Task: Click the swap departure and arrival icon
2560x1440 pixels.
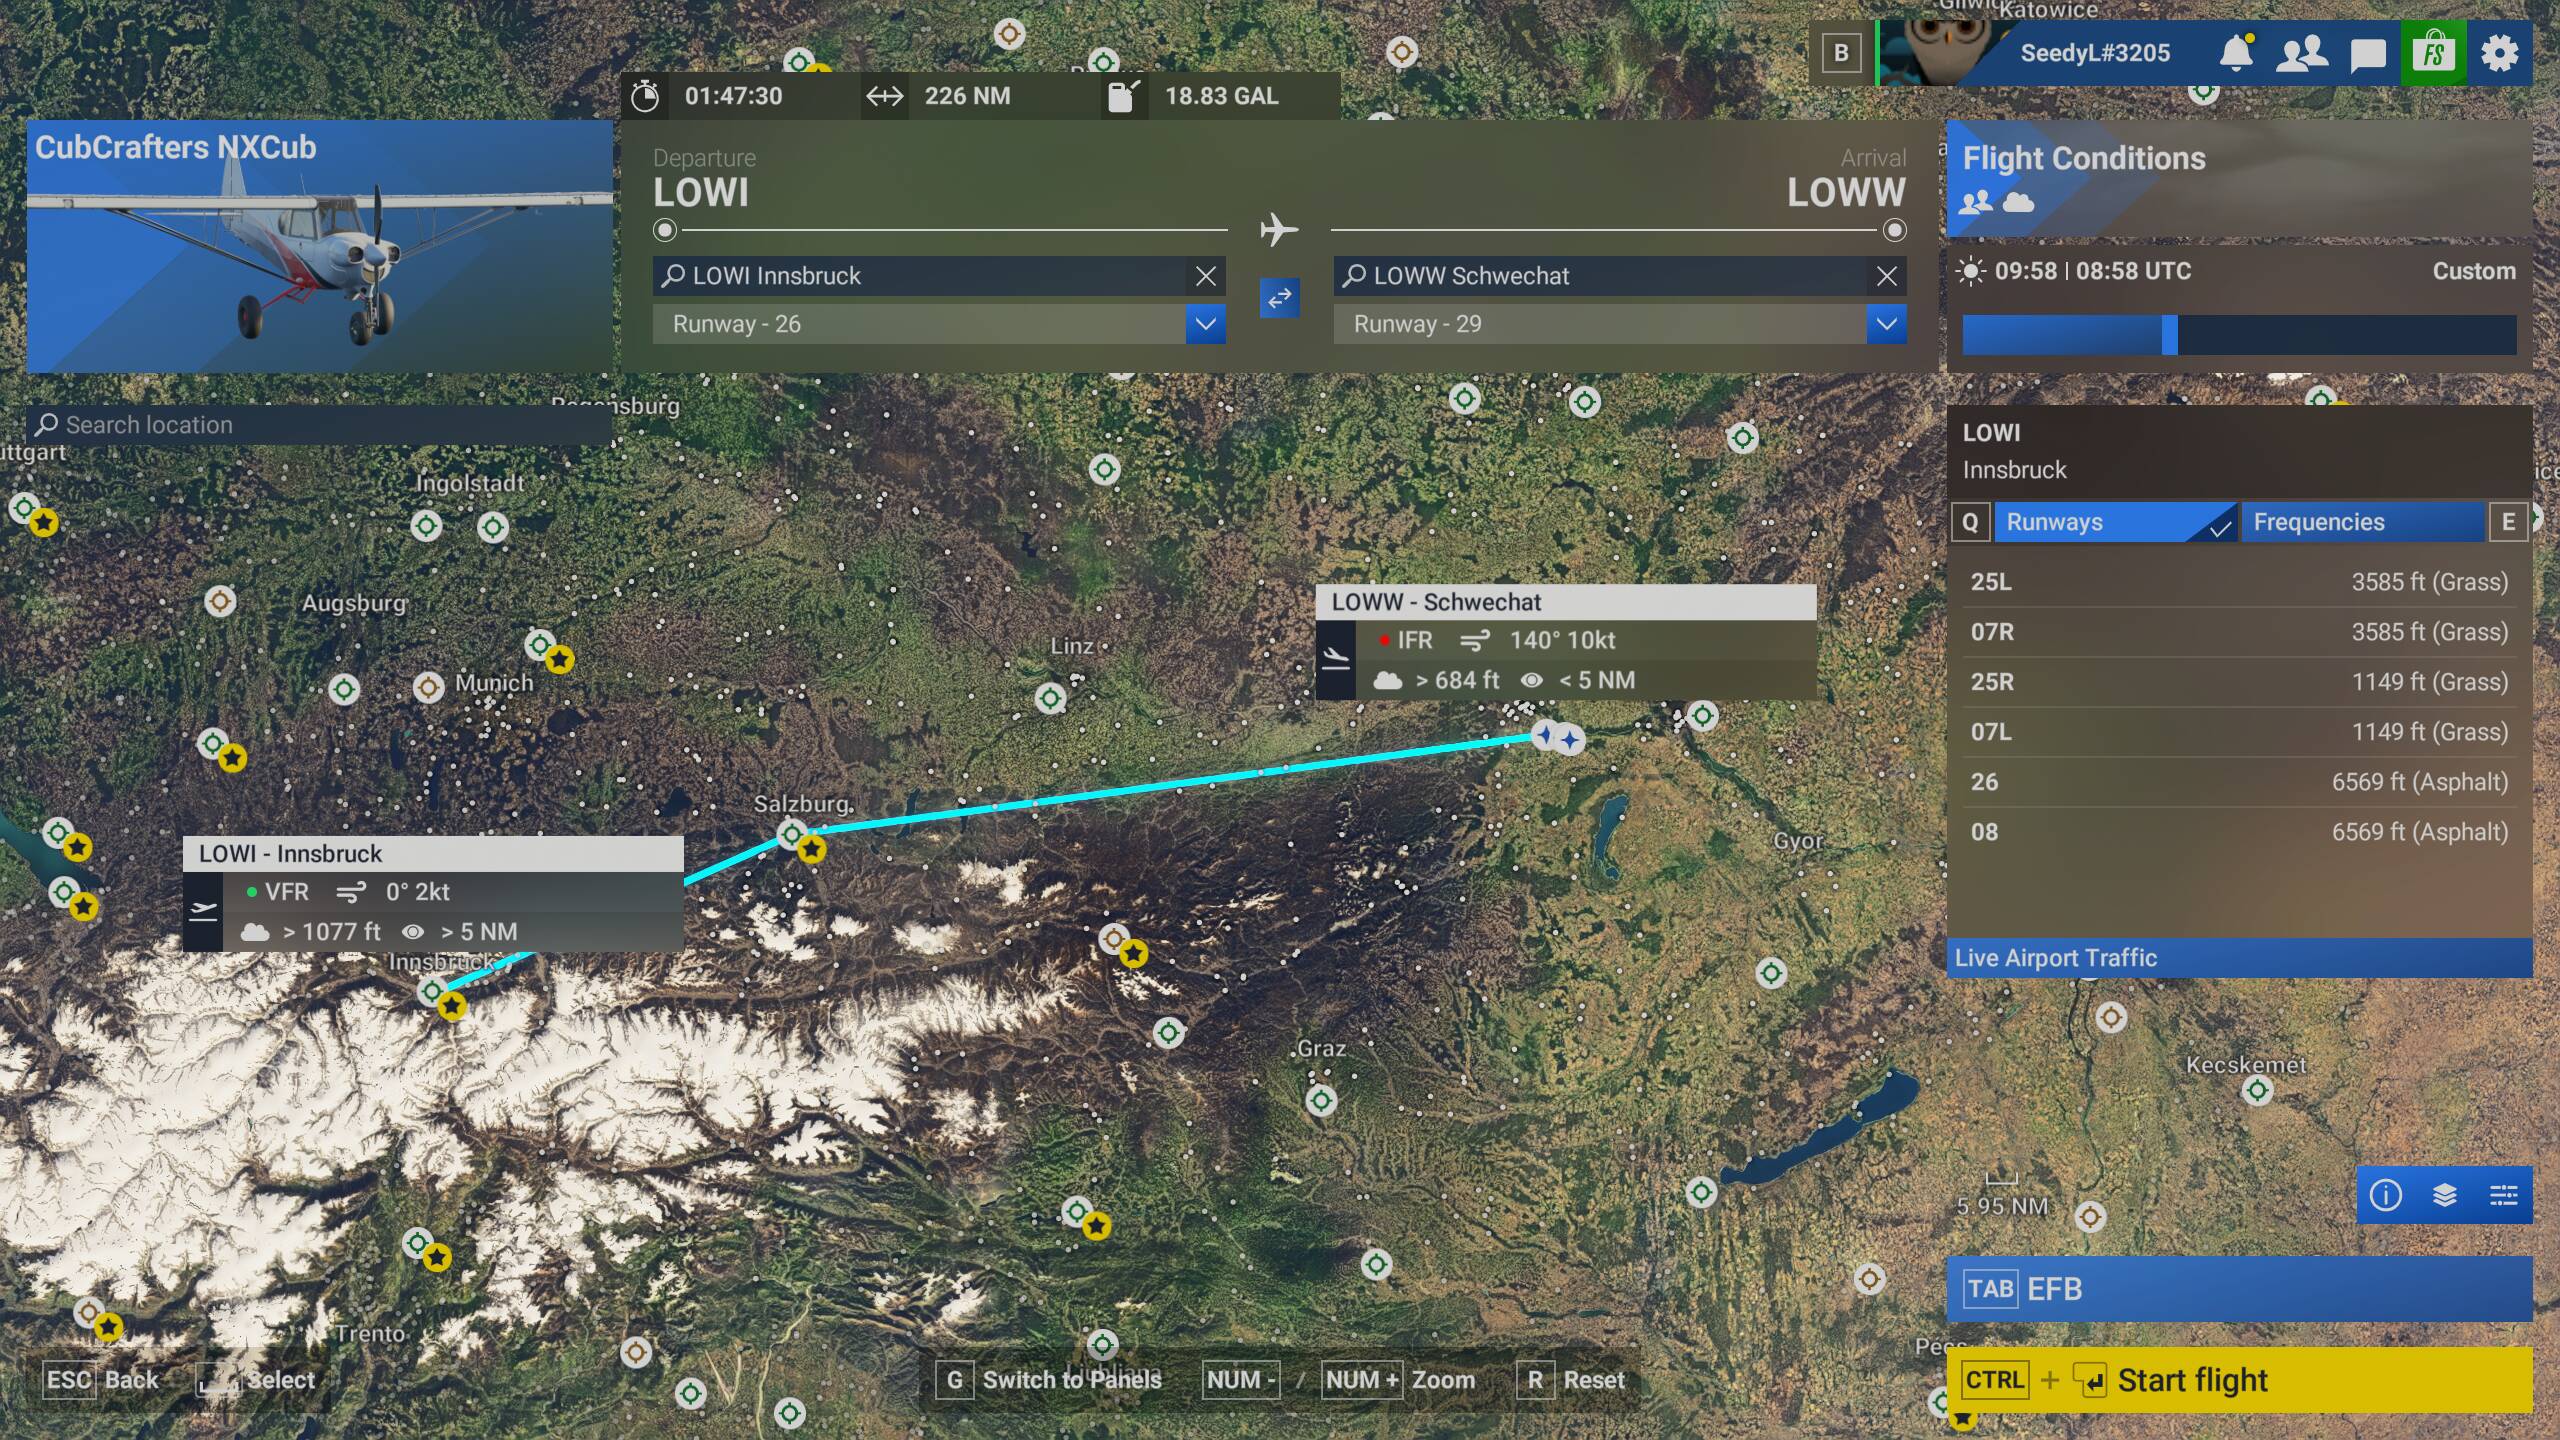Action: coord(1279,297)
